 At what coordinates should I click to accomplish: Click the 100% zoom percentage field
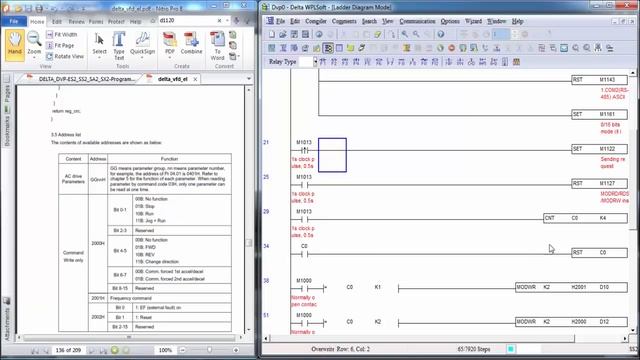(165, 350)
